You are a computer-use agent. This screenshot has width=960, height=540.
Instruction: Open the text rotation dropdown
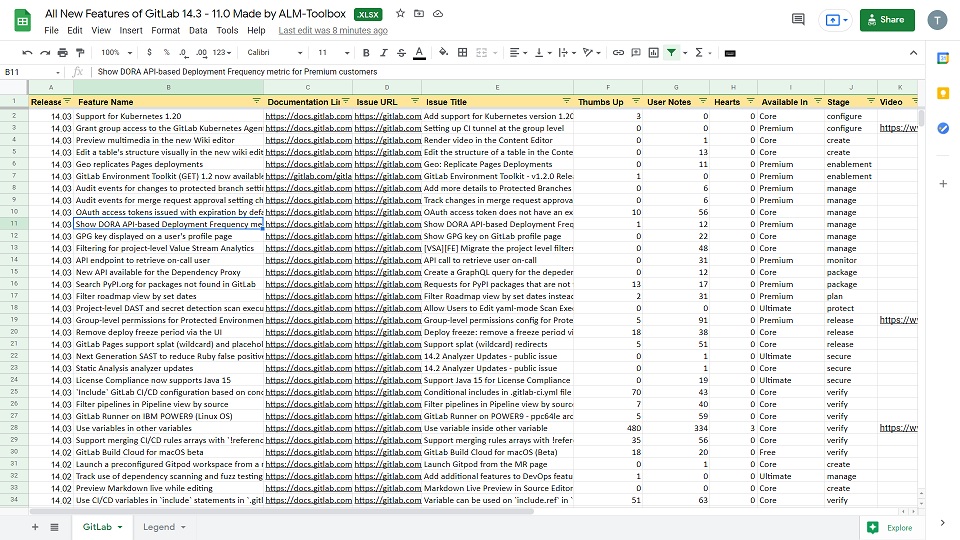(591, 53)
